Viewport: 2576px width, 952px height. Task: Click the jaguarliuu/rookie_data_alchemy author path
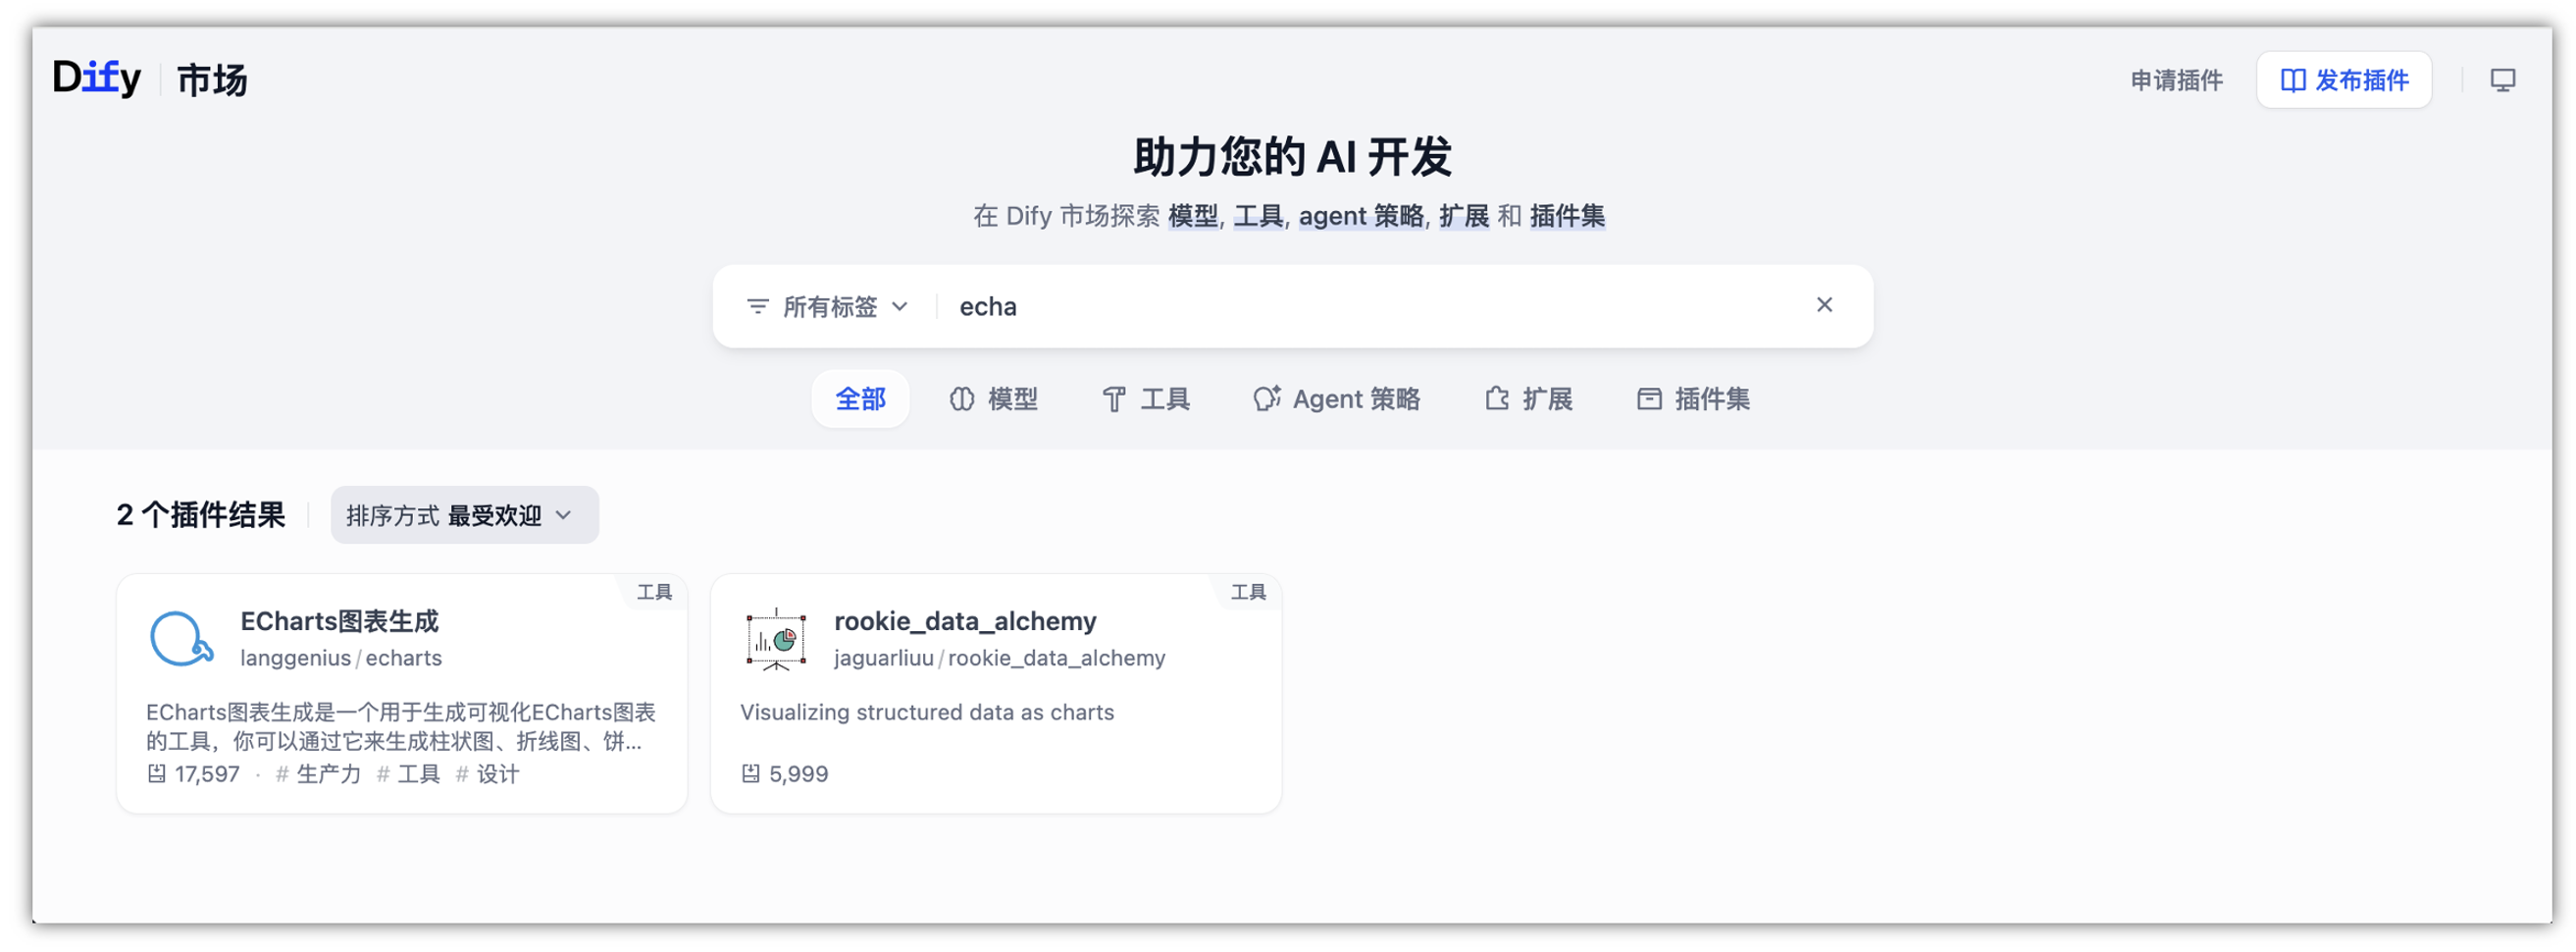pos(1000,658)
